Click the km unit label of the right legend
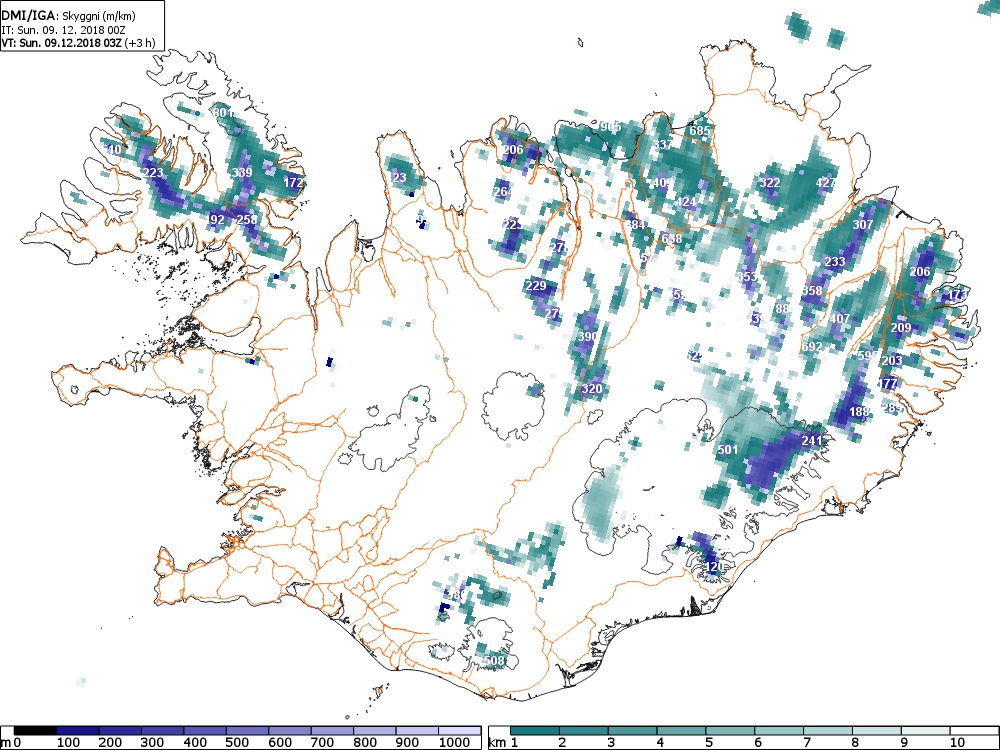The height and width of the screenshot is (750, 1000). click(x=497, y=742)
